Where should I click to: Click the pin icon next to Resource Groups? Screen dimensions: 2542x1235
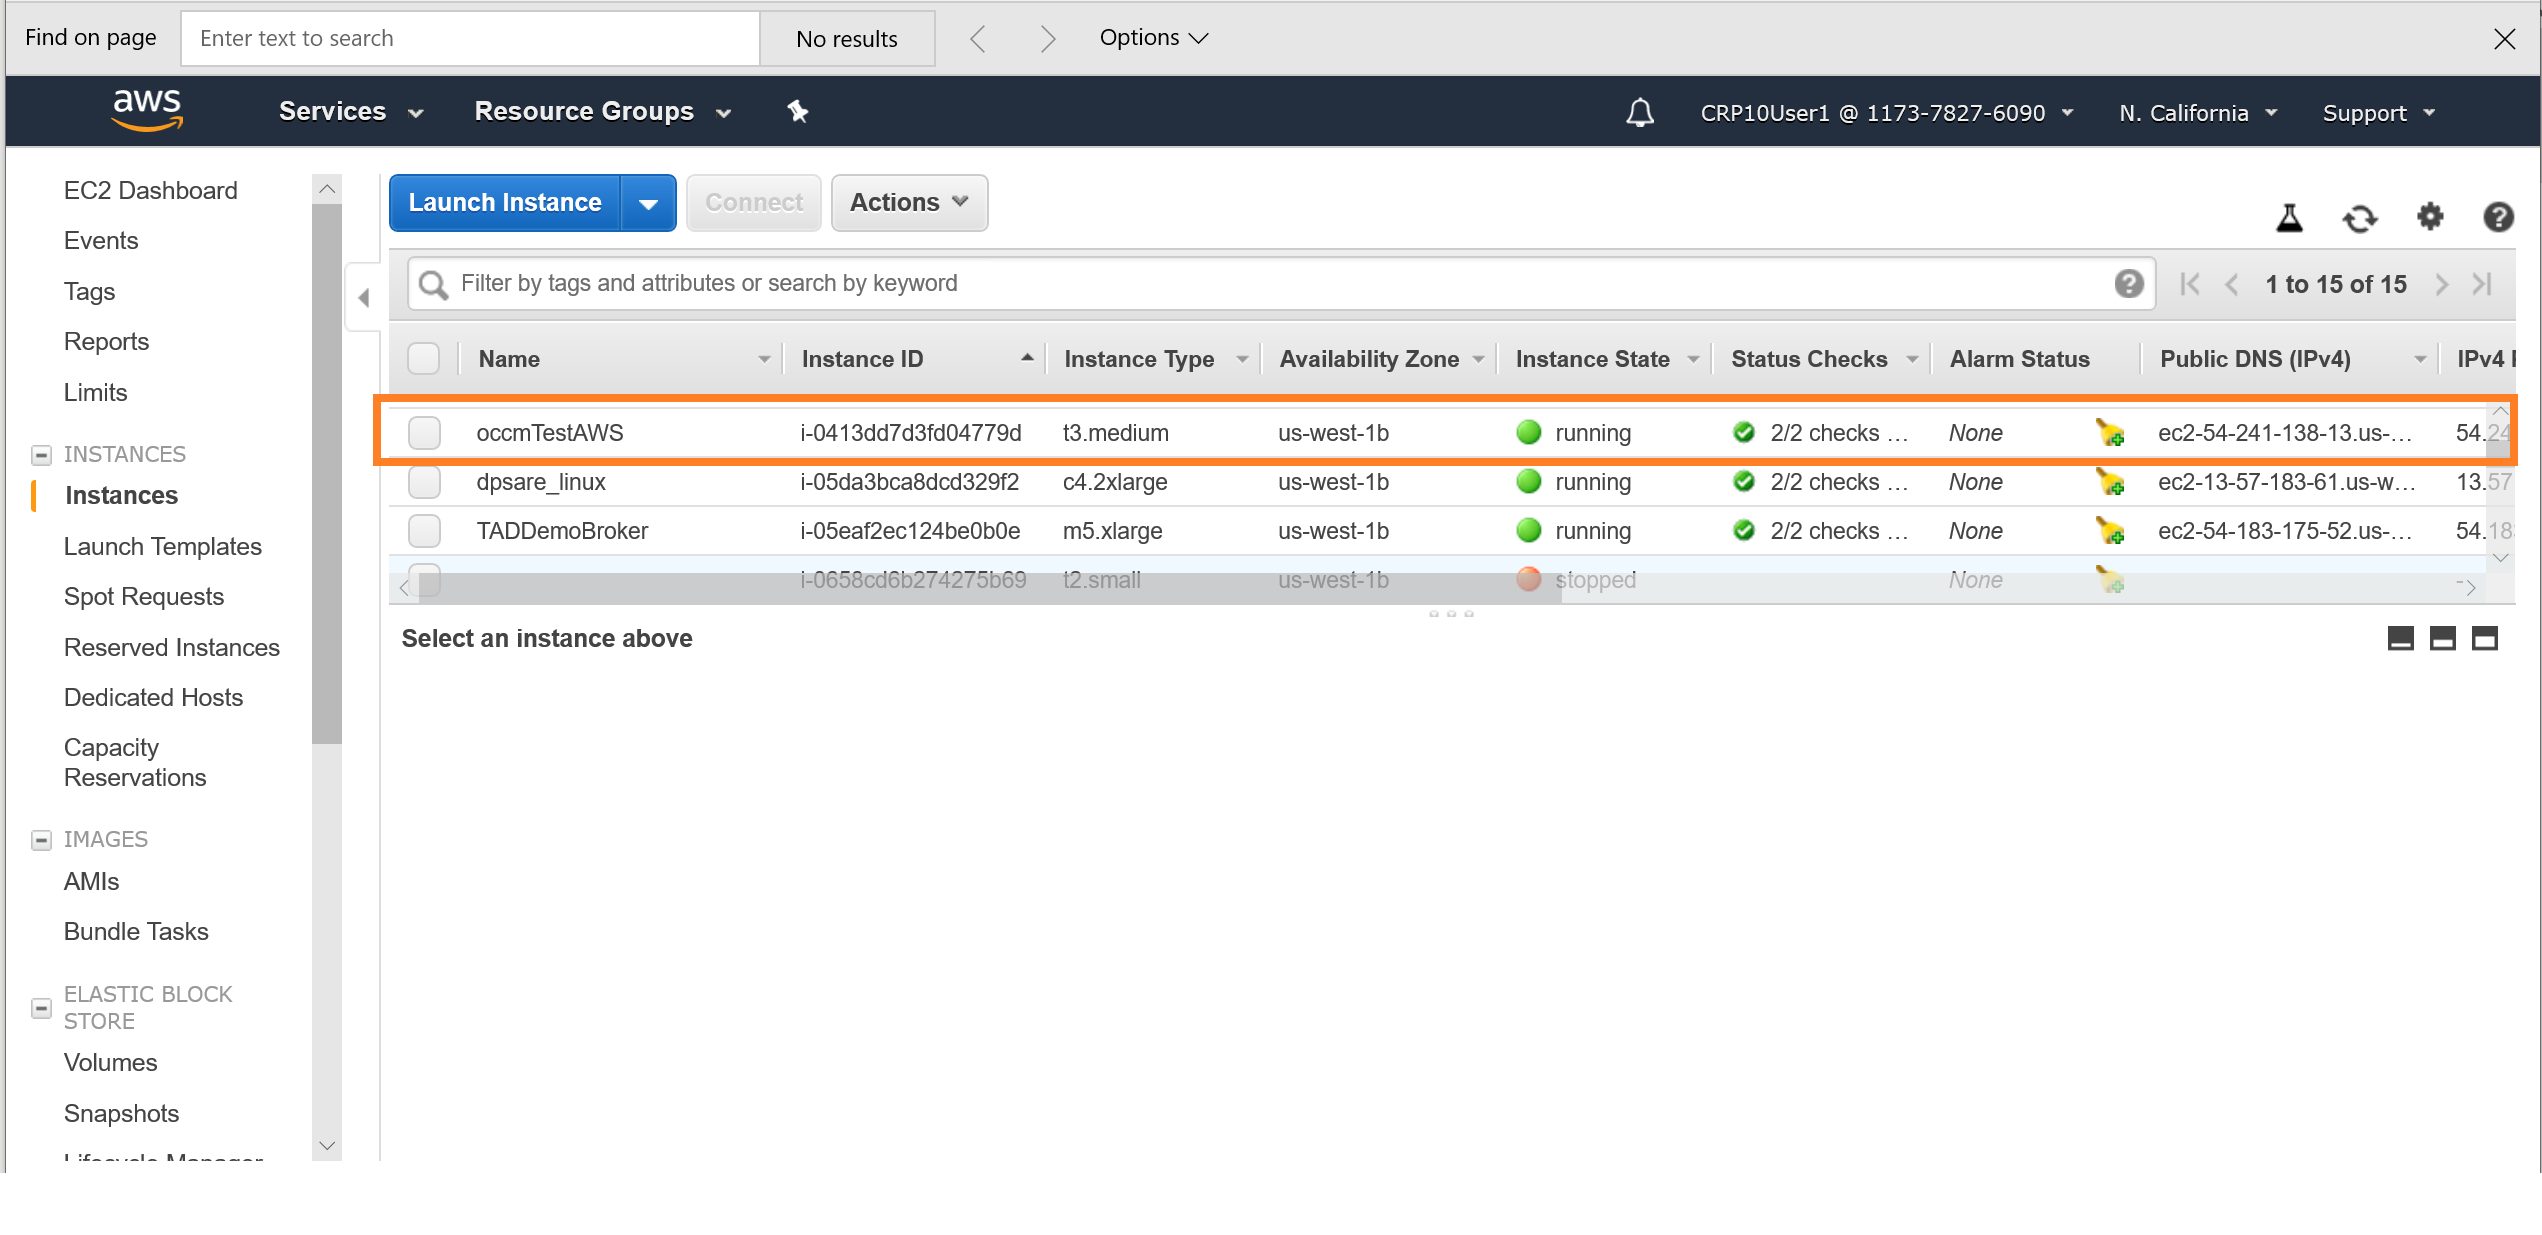[797, 112]
